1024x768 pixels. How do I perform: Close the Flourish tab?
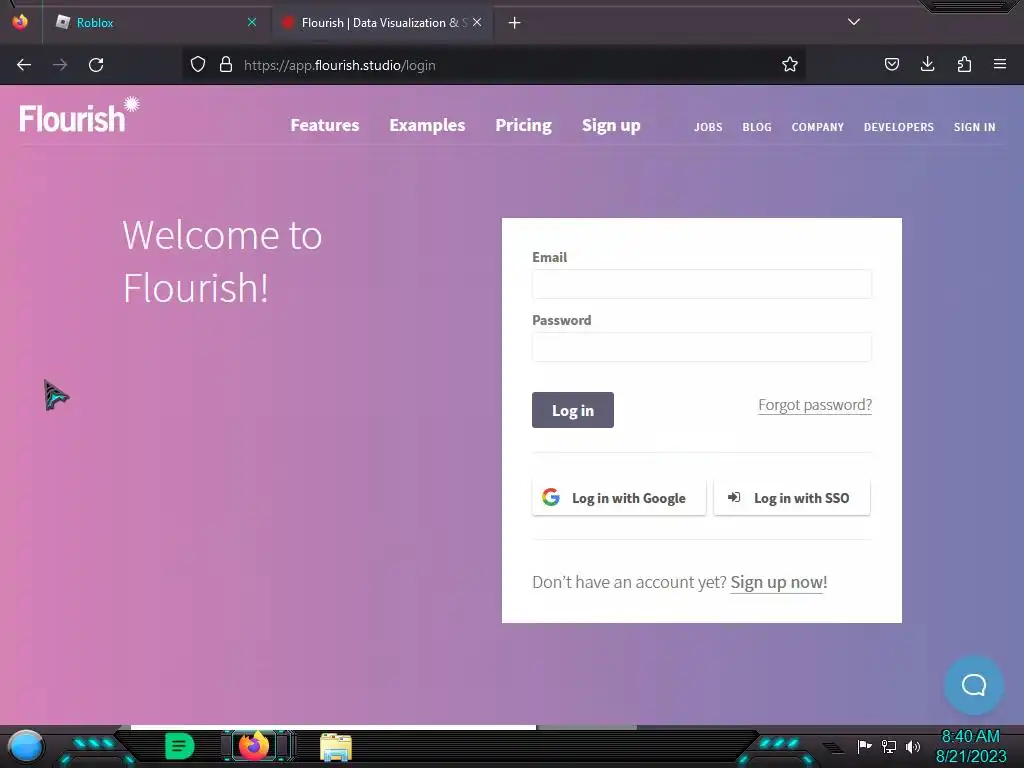point(477,22)
